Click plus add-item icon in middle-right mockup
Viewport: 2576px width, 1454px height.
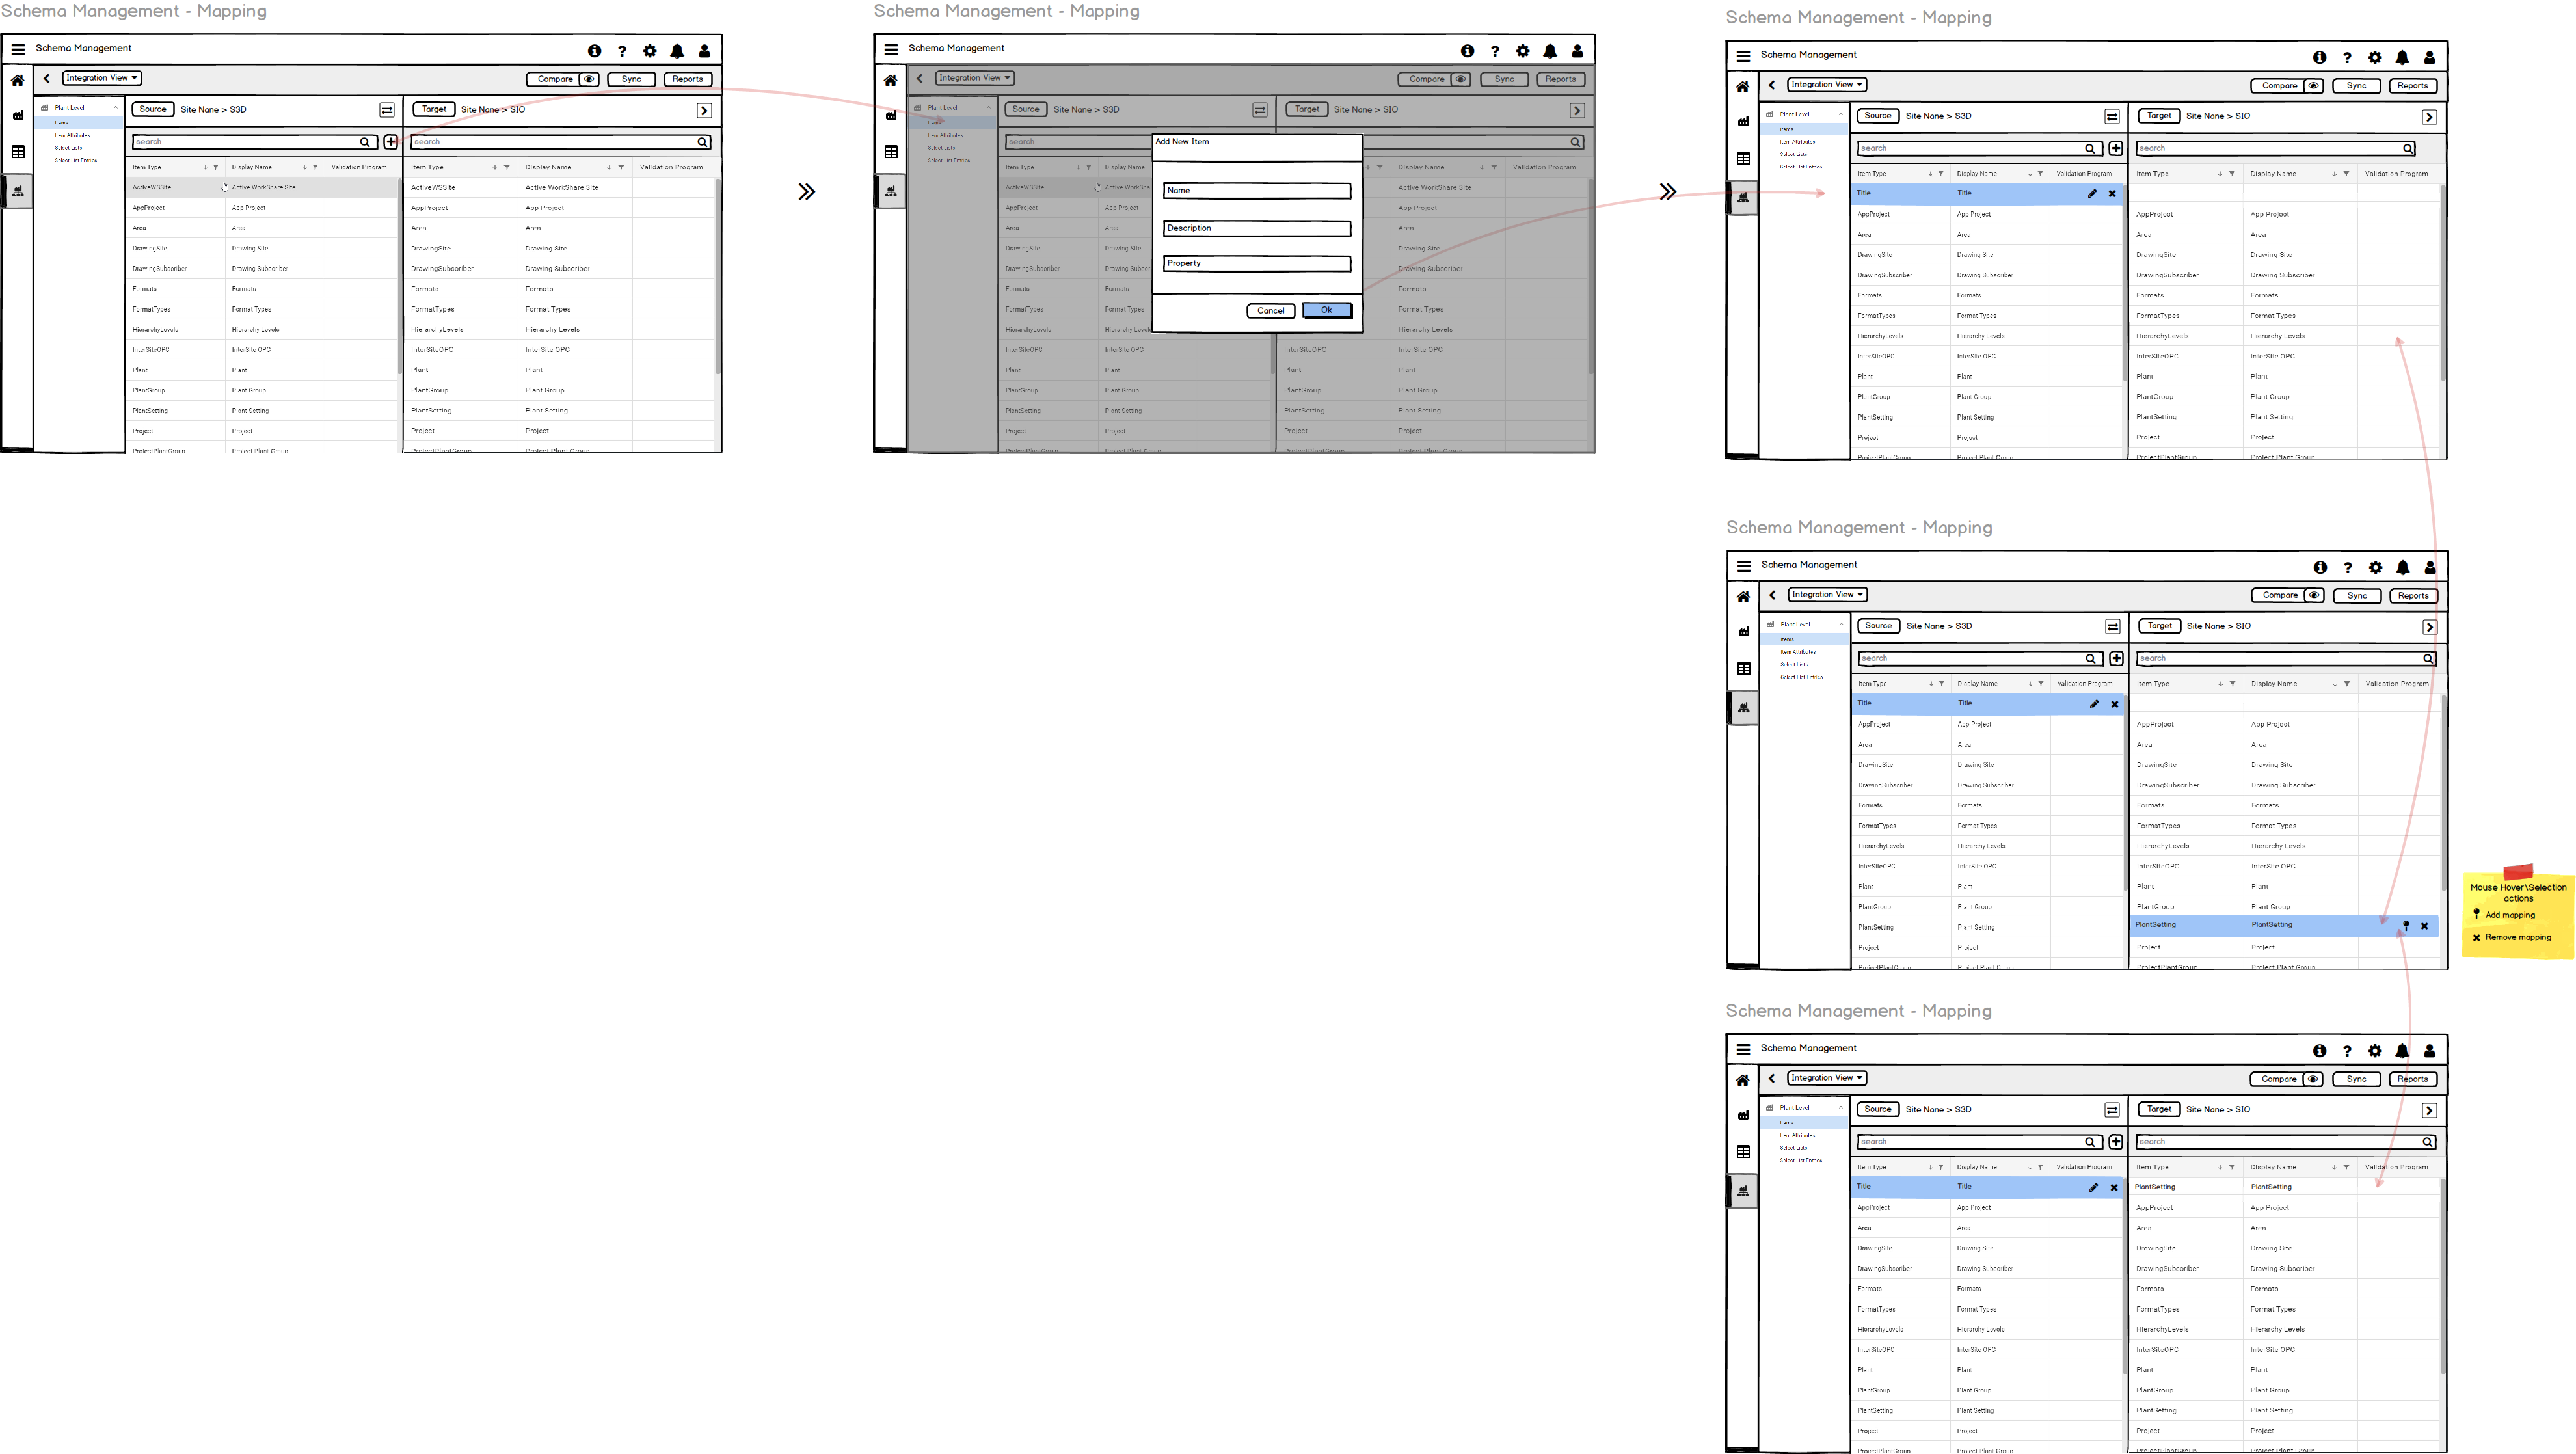[x=2117, y=658]
